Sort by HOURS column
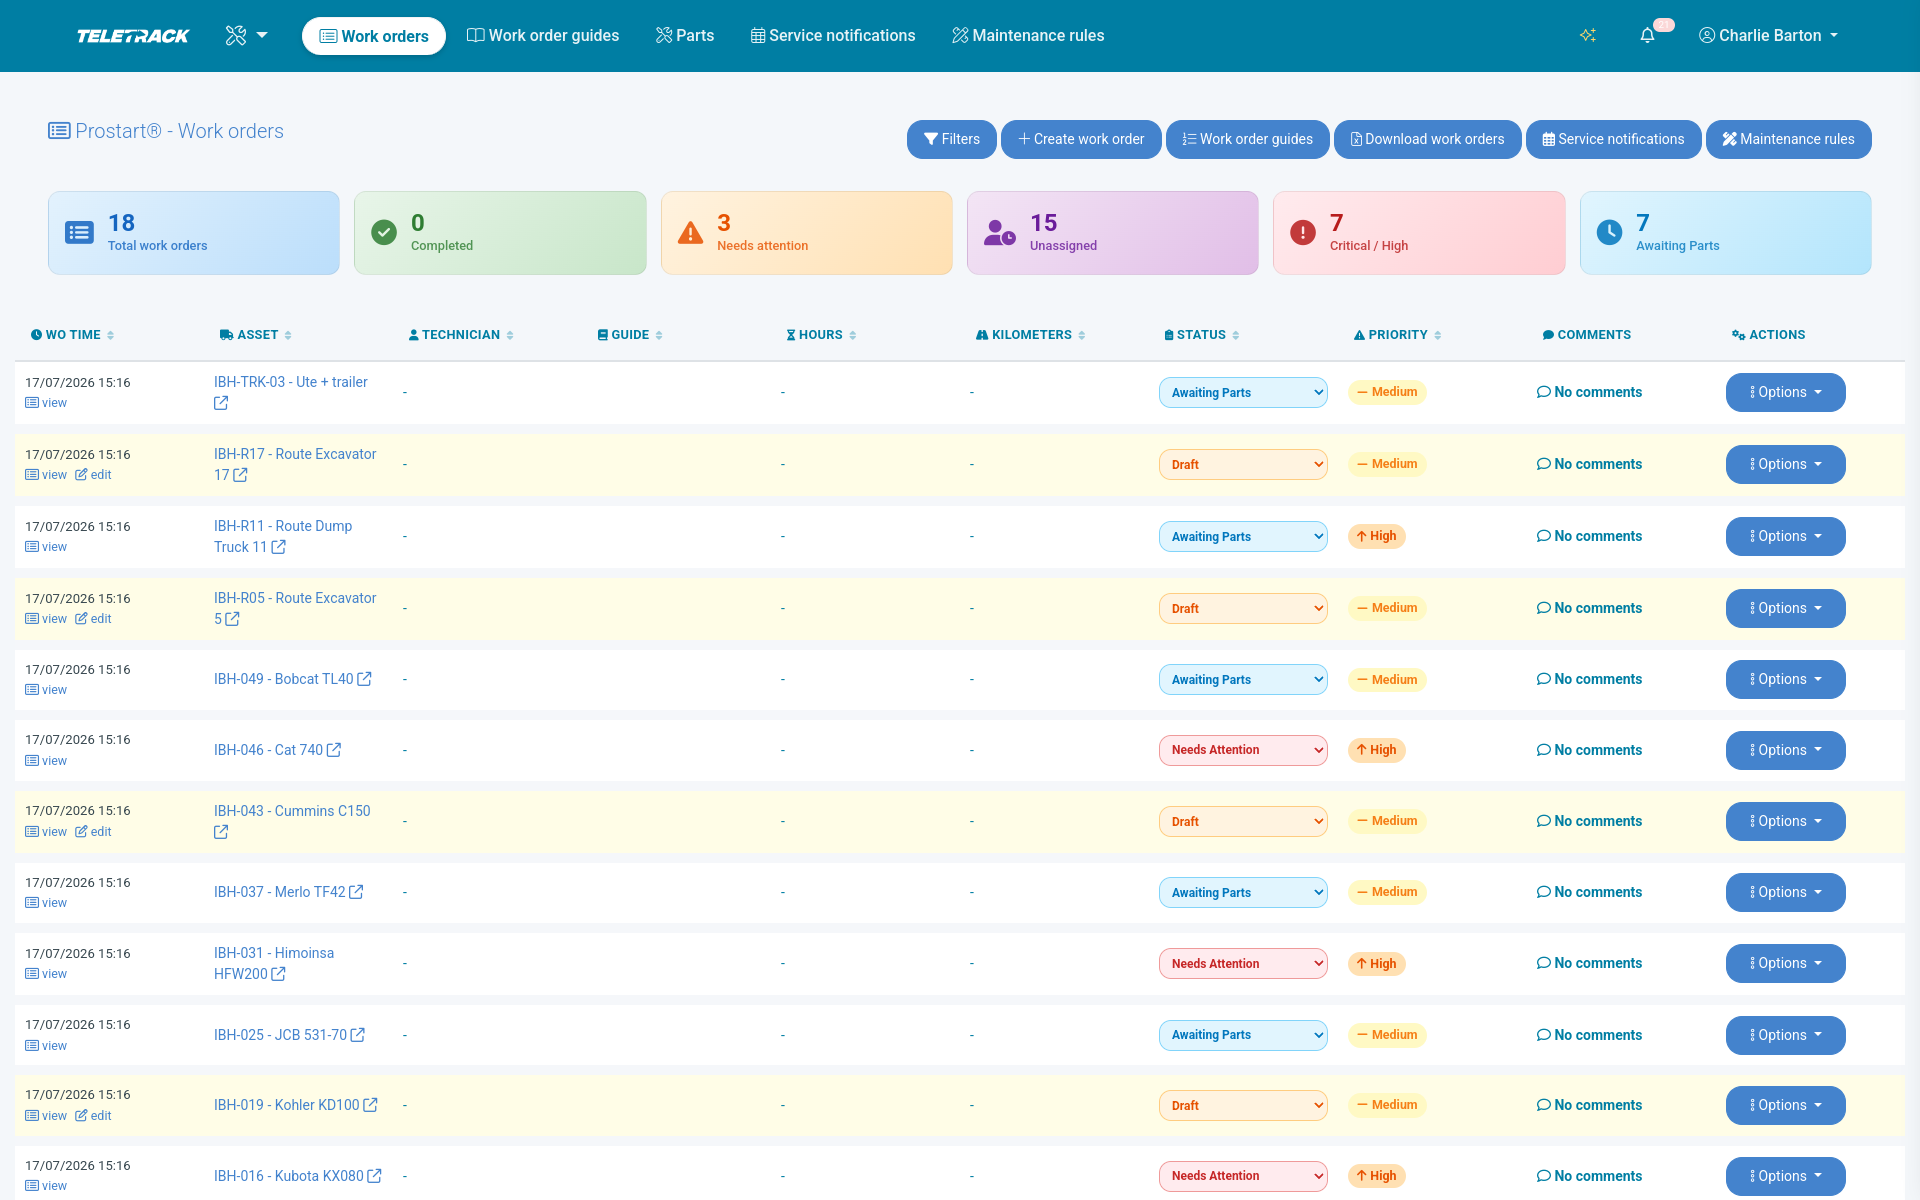The height and width of the screenshot is (1200, 1920). point(821,335)
